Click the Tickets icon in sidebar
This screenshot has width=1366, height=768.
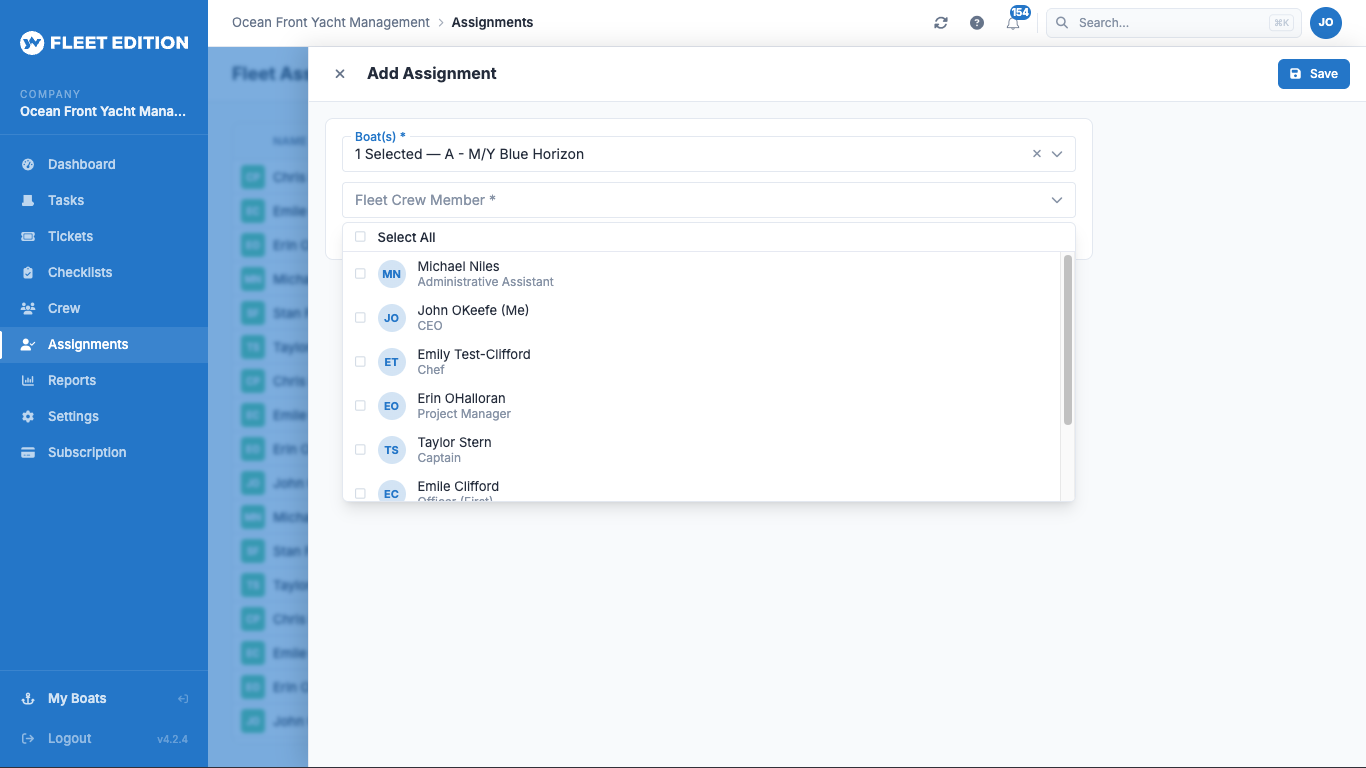point(28,236)
